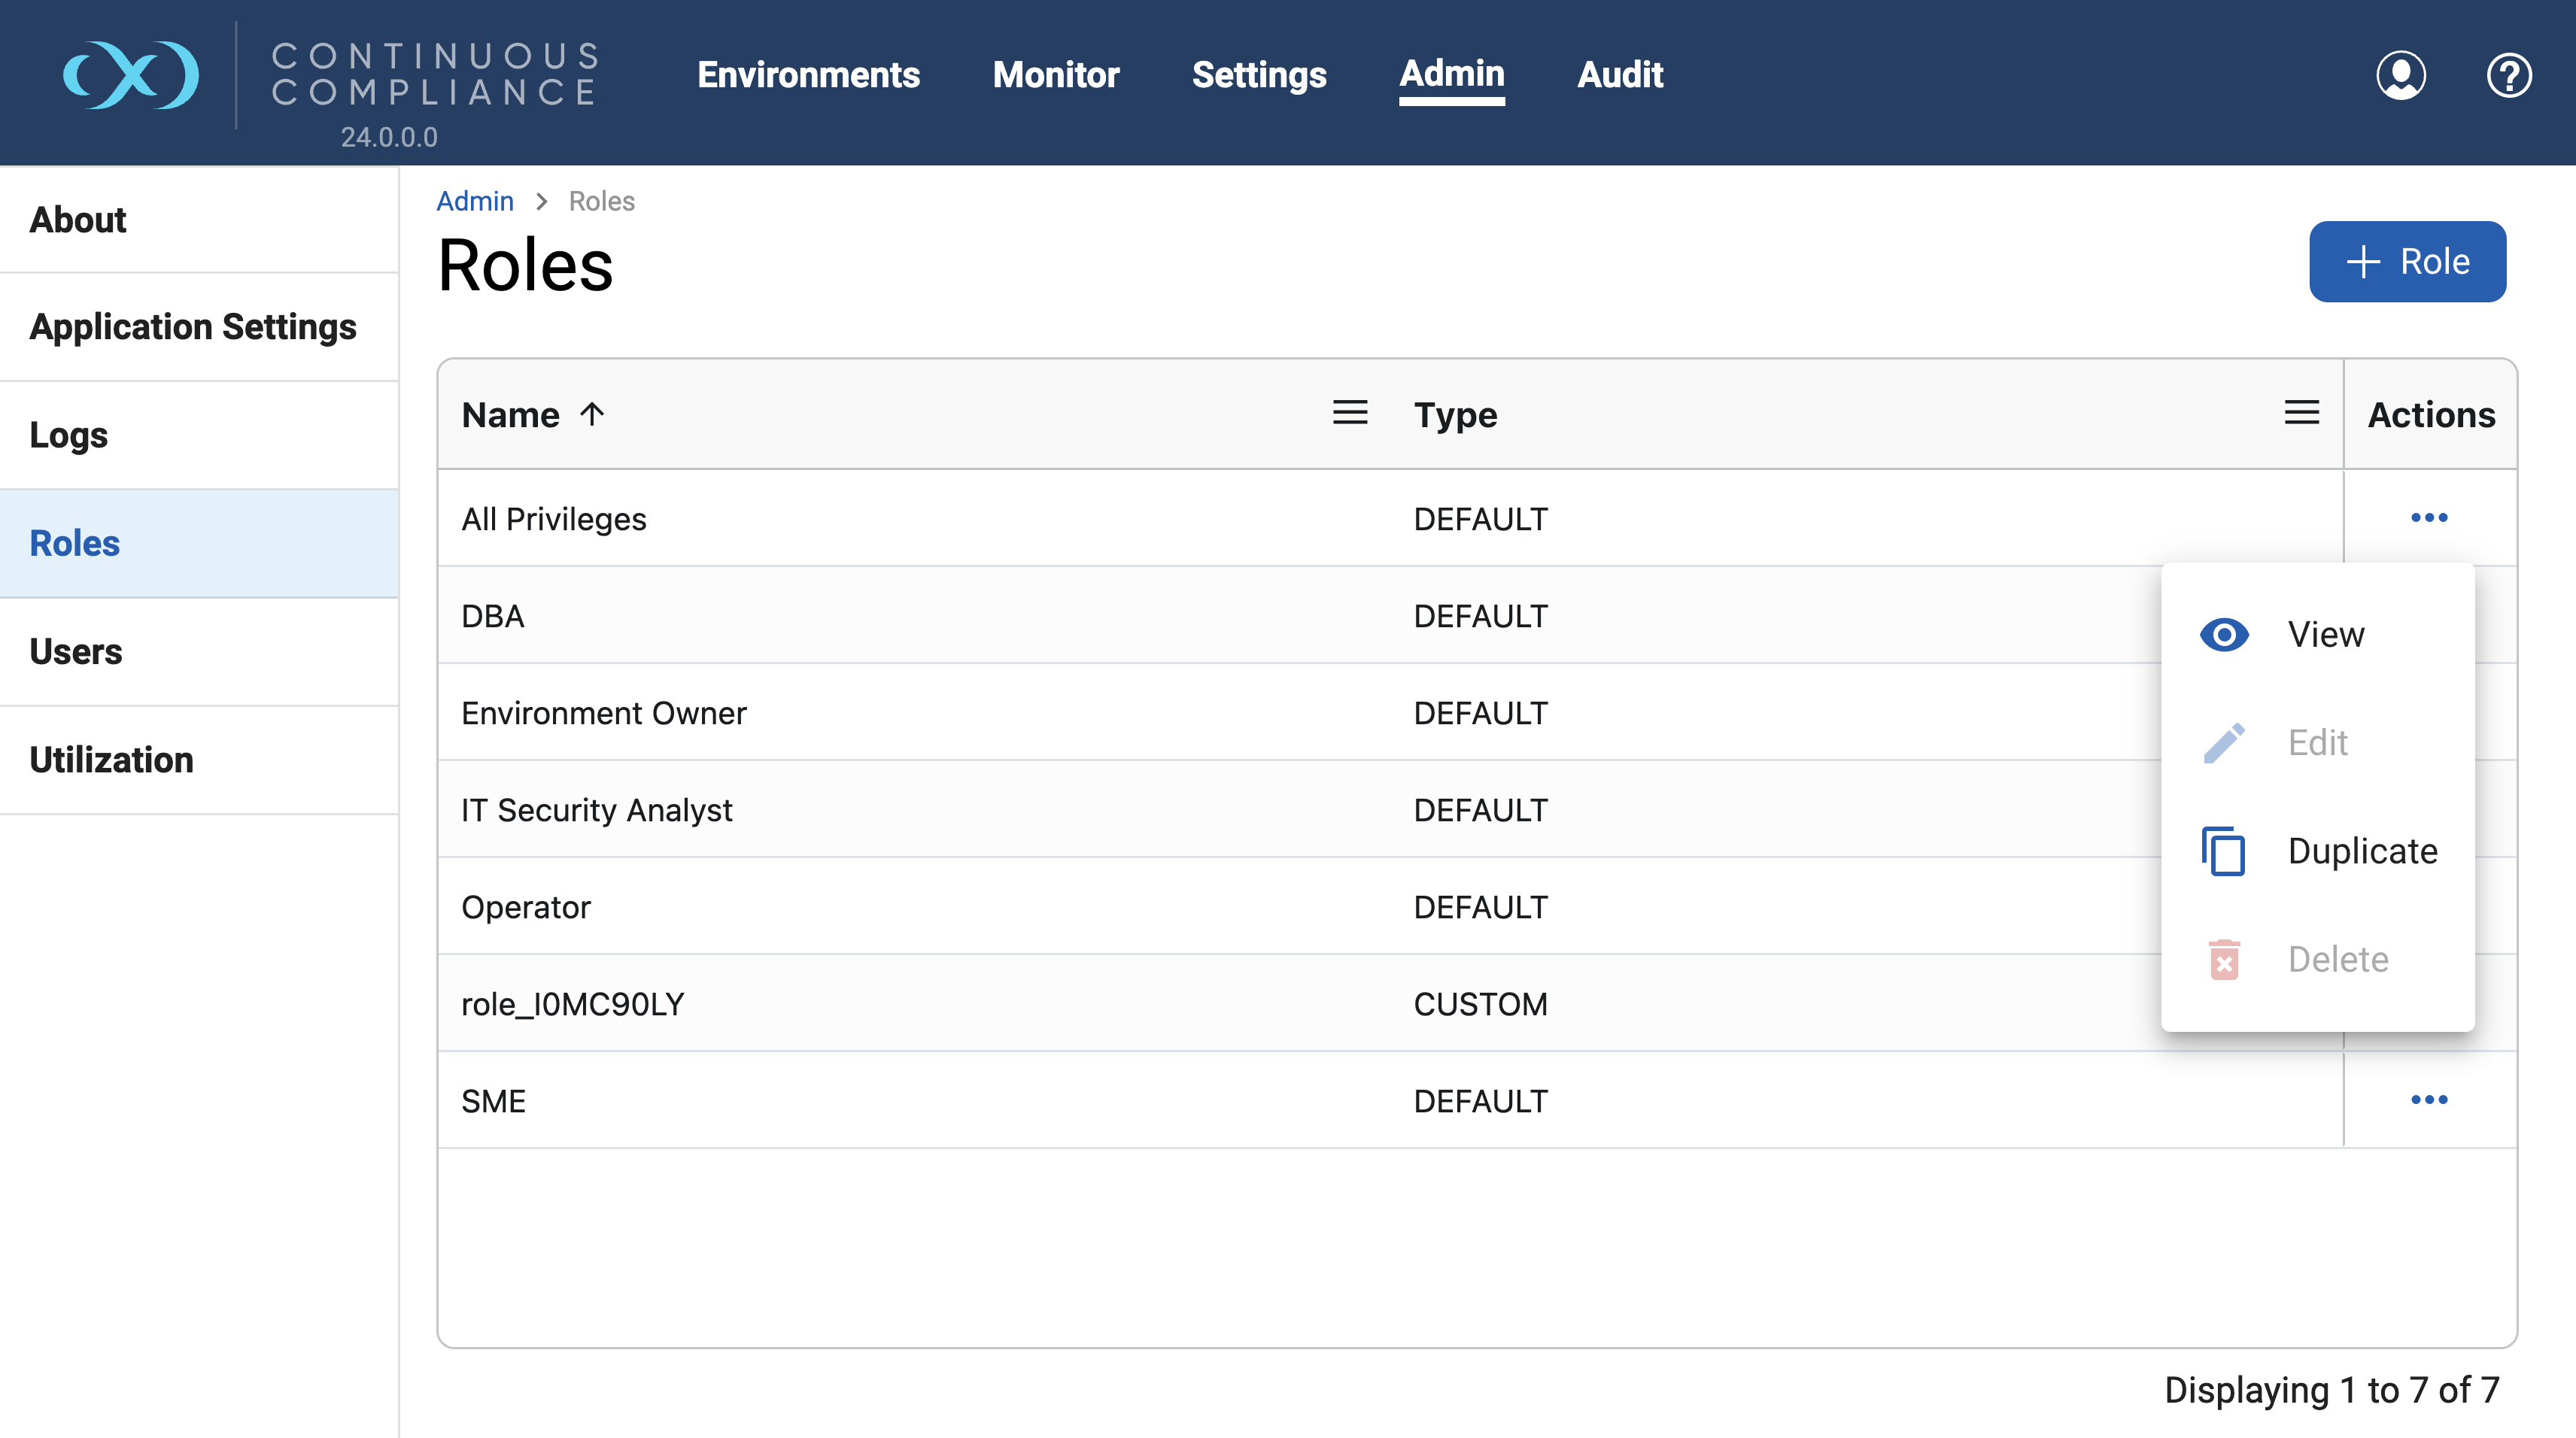The width and height of the screenshot is (2576, 1438).
Task: Open Application Settings in sidebar
Action: [x=193, y=327]
